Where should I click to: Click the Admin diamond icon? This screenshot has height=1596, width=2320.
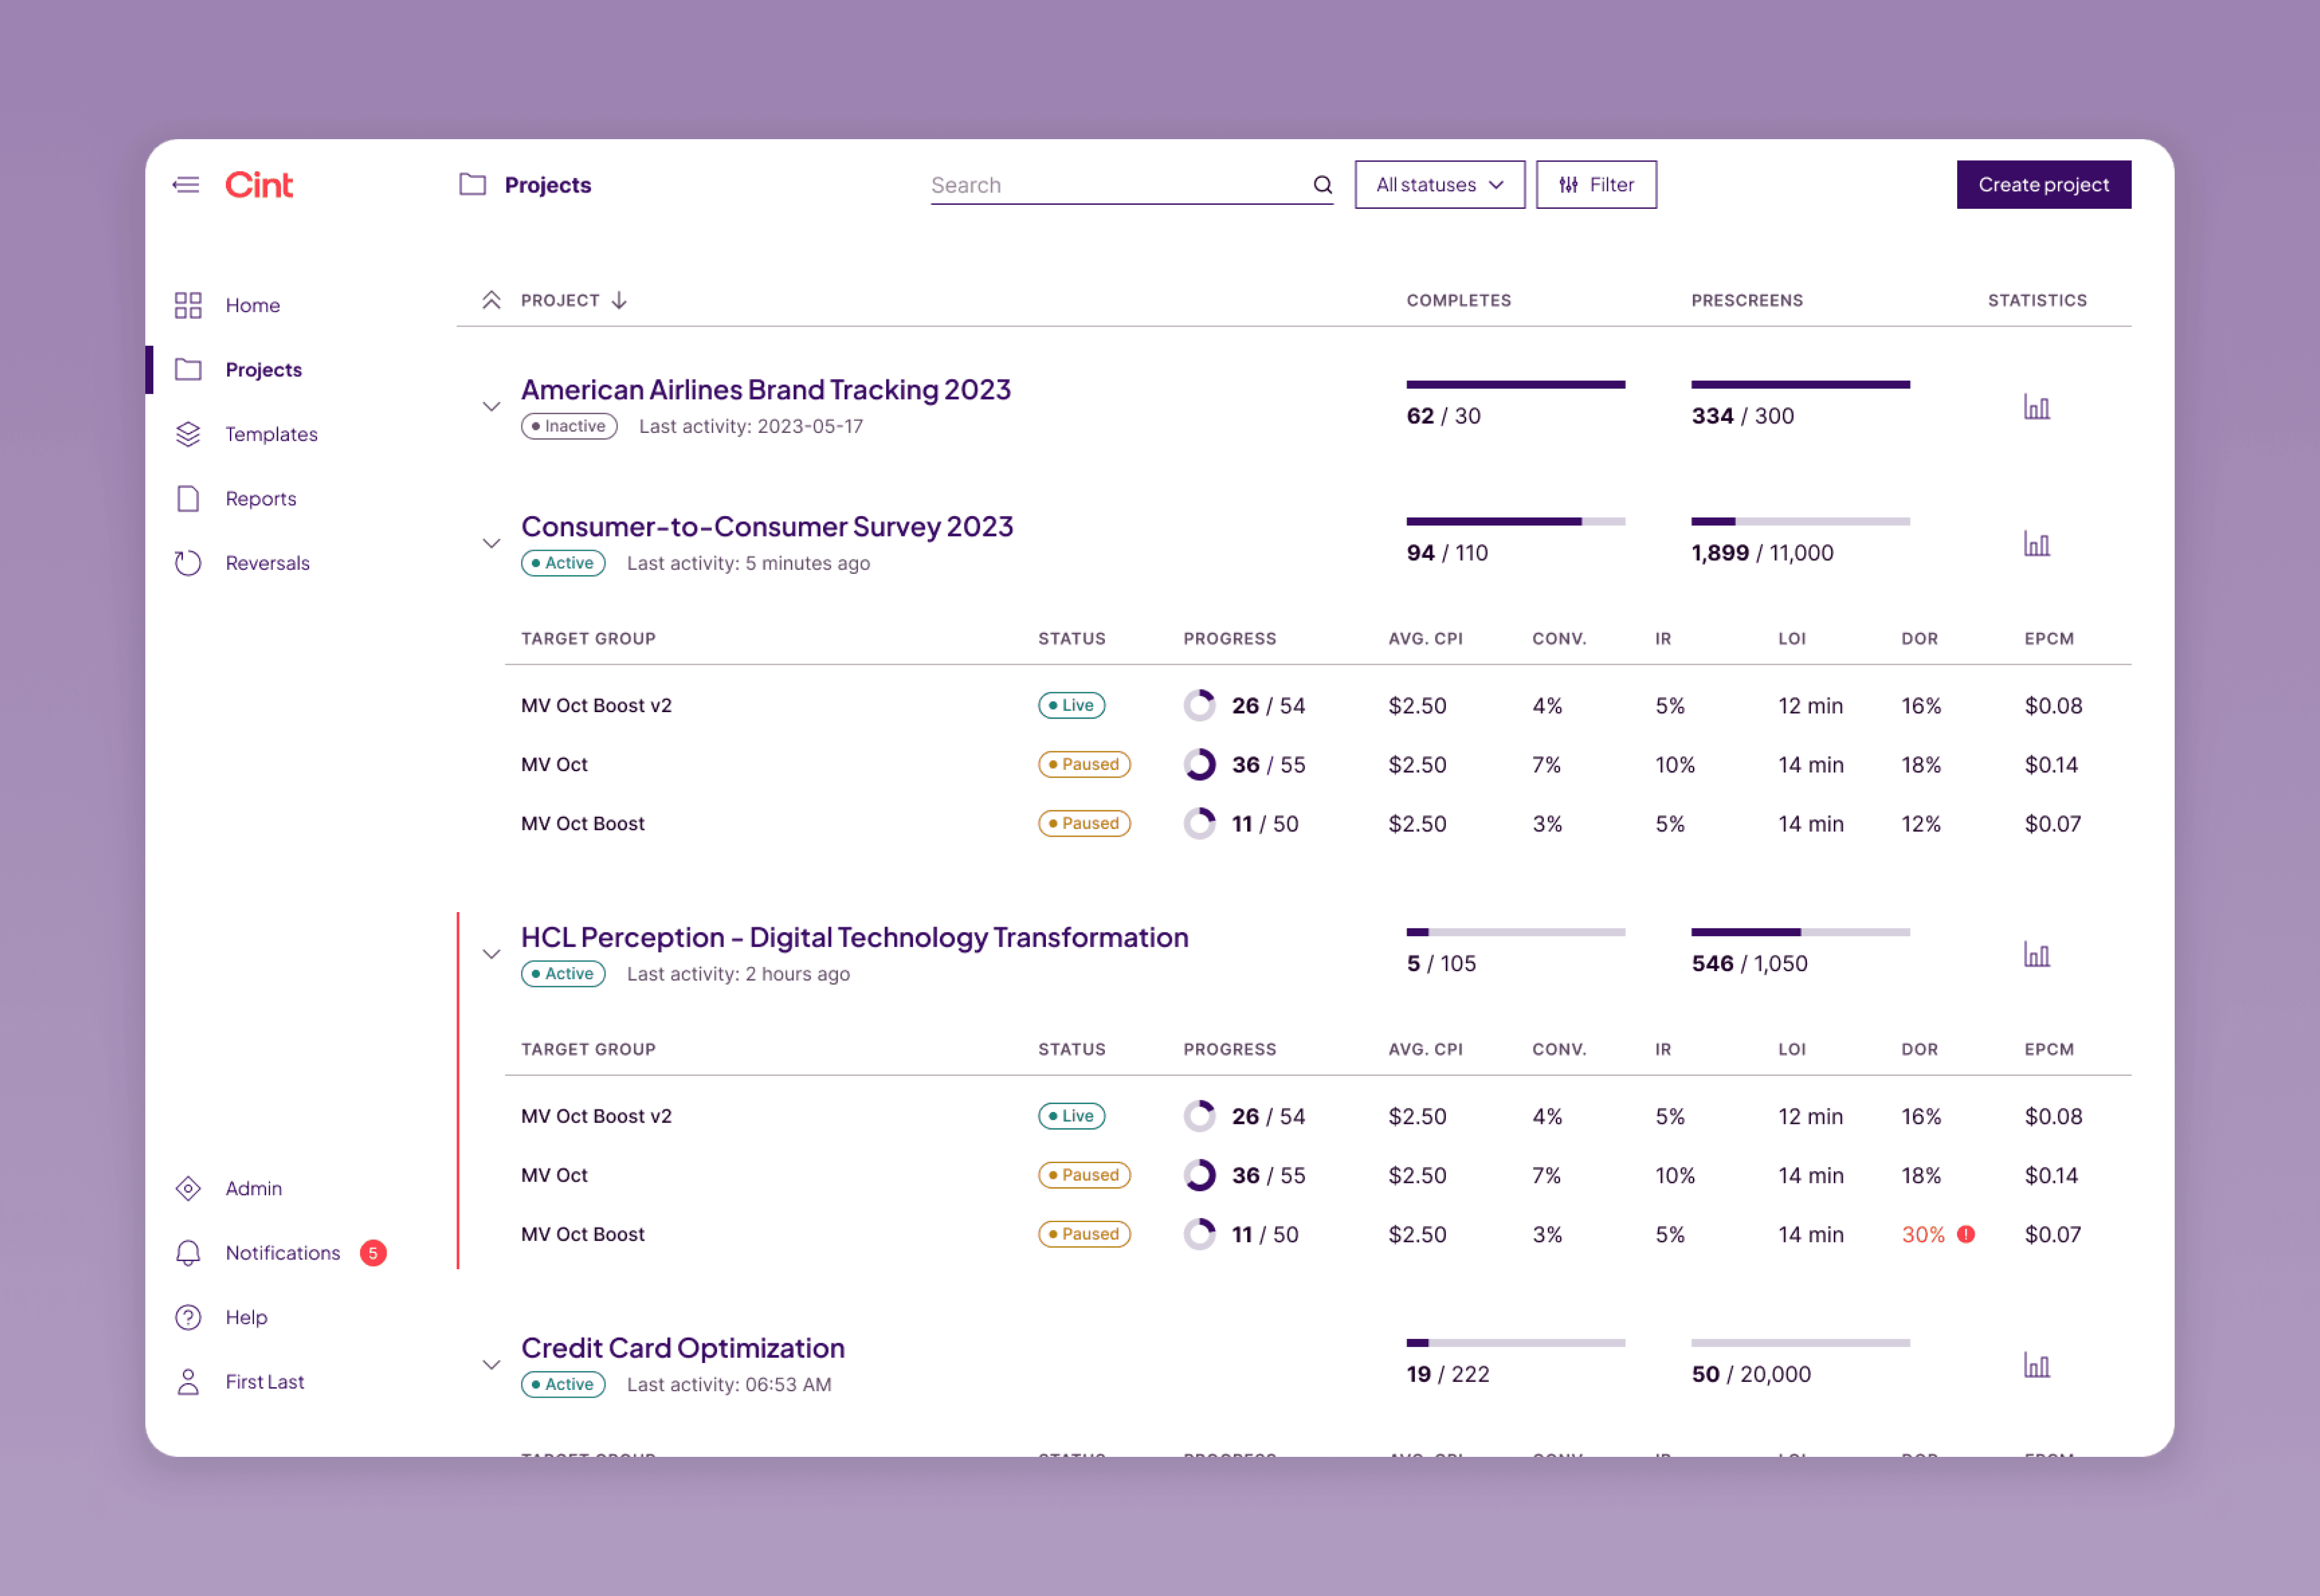[188, 1188]
